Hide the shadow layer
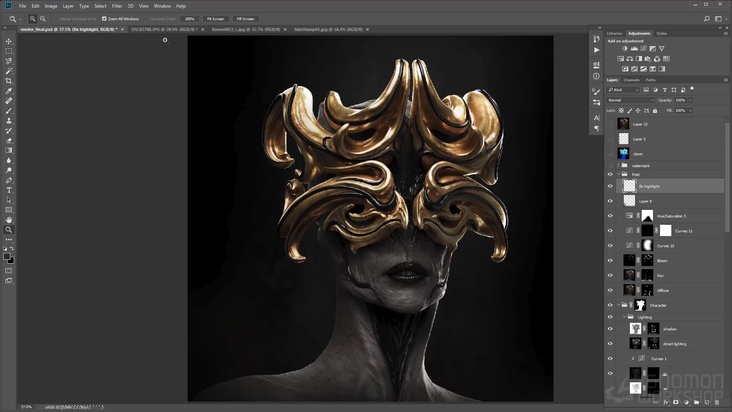This screenshot has height=412, width=732. [610, 329]
